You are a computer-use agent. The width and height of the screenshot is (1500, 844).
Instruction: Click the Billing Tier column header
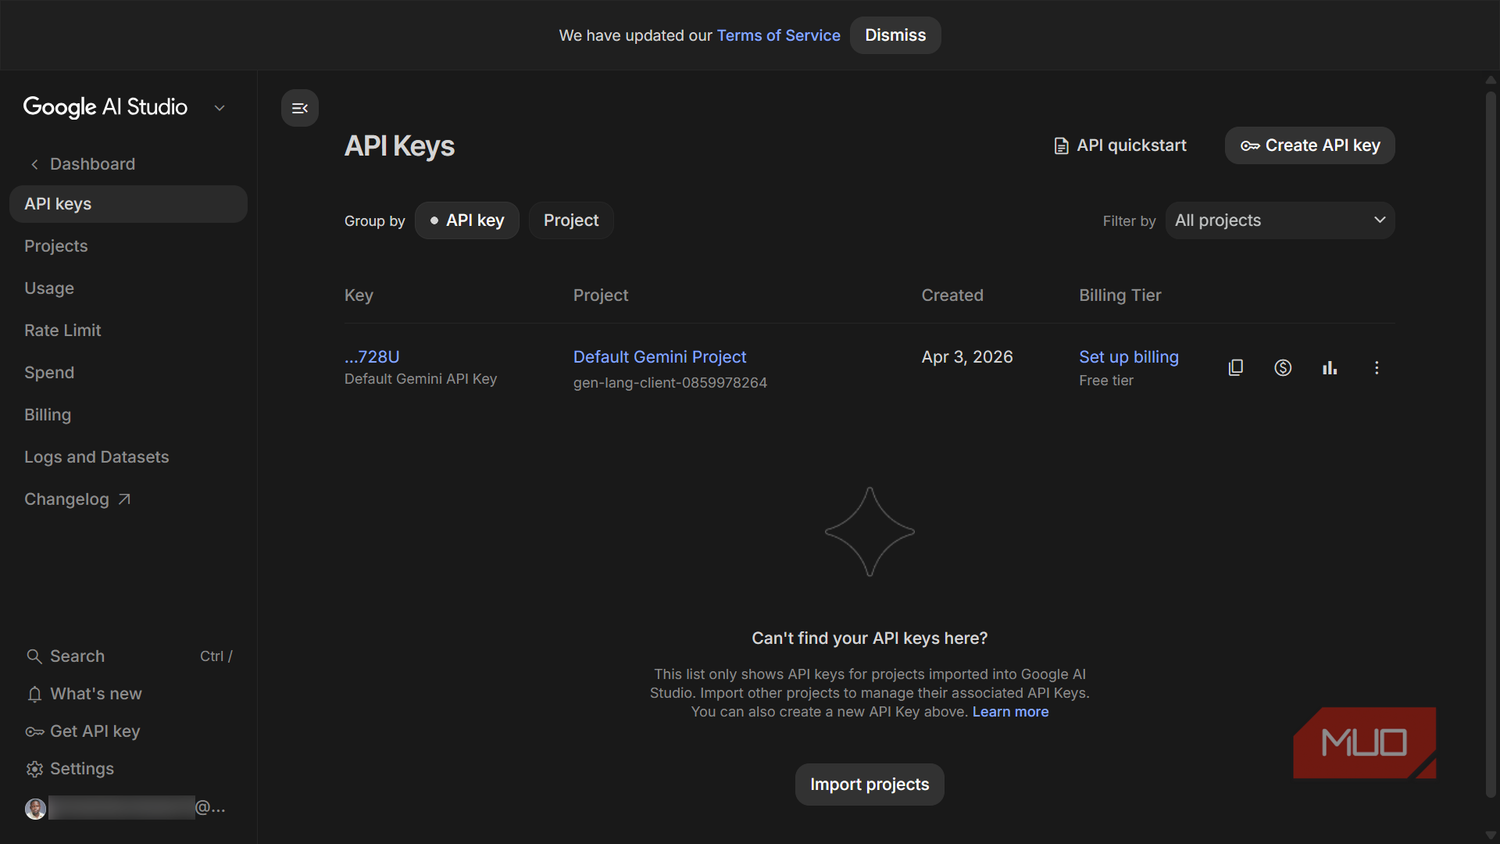(1120, 295)
